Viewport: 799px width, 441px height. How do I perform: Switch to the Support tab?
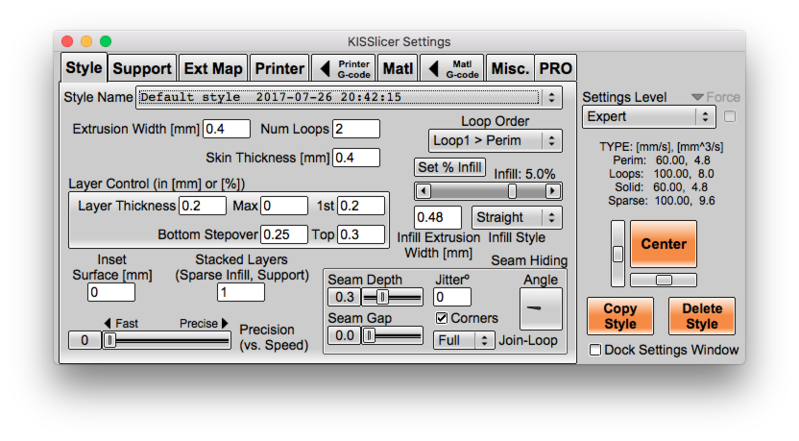tap(142, 68)
